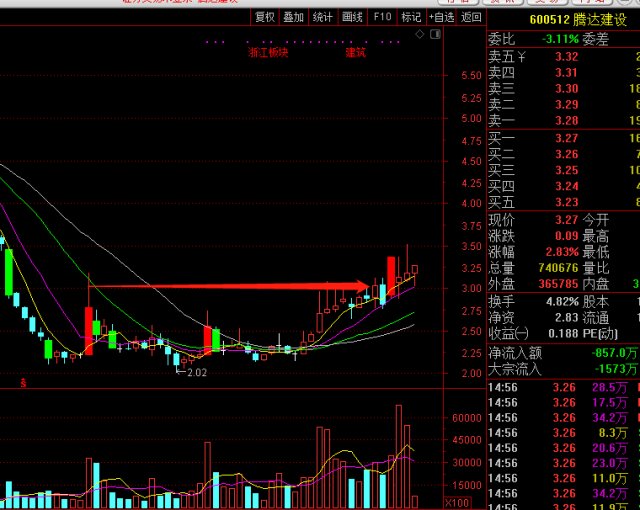
Task: Open the 统计 statistics tool
Action: click(x=322, y=17)
